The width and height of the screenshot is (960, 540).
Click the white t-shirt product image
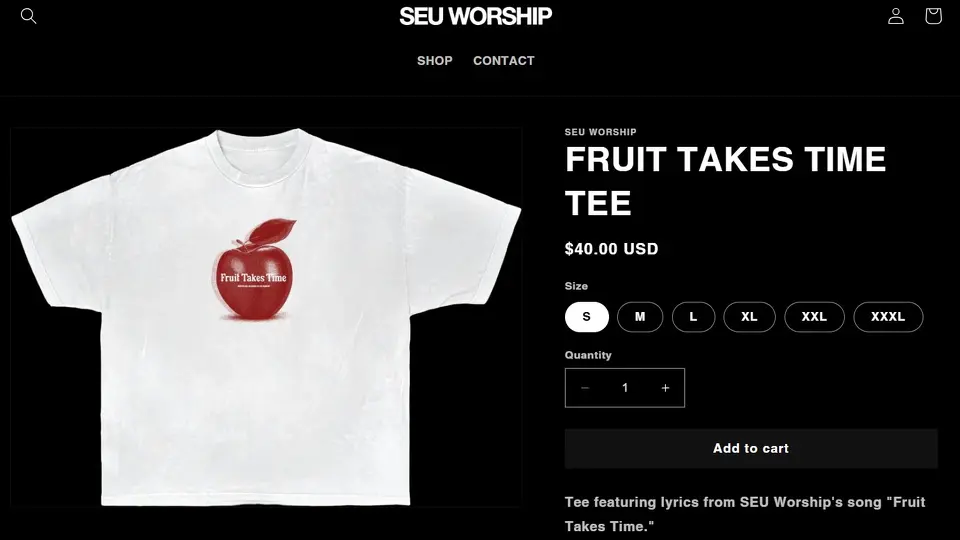pyautogui.click(x=266, y=317)
